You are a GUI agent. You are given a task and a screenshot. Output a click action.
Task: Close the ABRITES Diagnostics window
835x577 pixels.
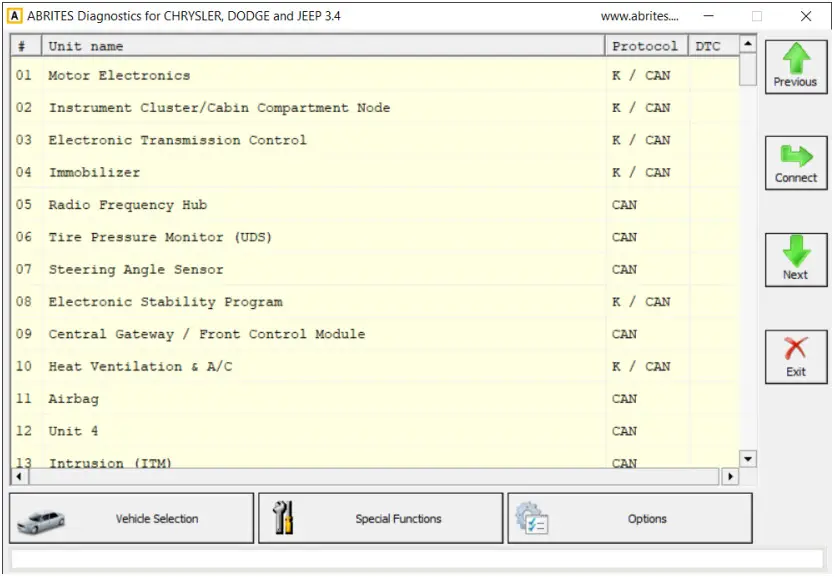806,16
